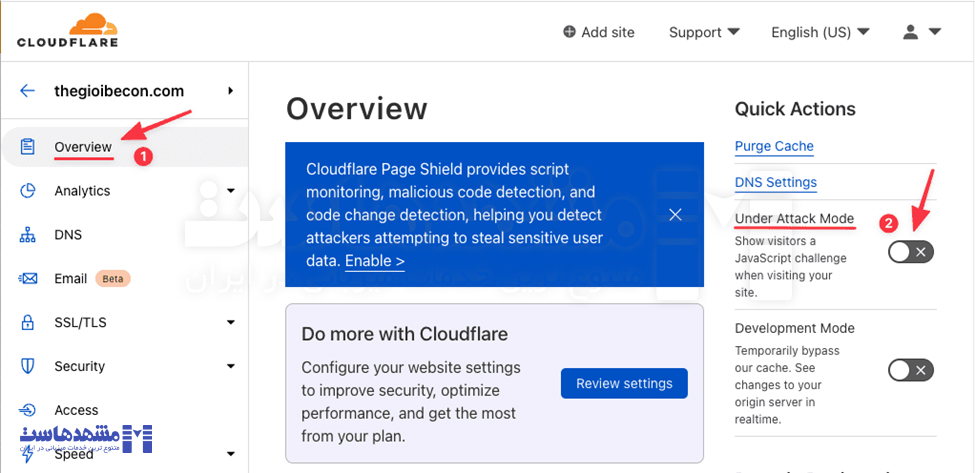This screenshot has width=975, height=473.
Task: Click the Add site button
Action: (598, 32)
